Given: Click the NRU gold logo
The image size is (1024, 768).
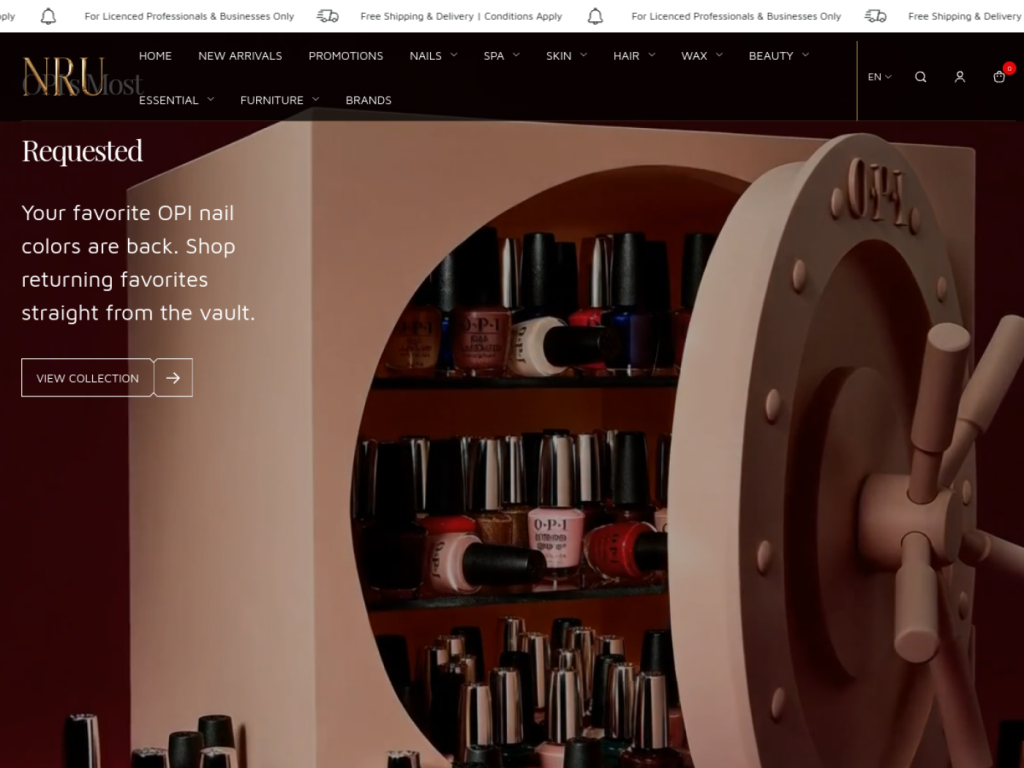Looking at the screenshot, I should coord(63,77).
